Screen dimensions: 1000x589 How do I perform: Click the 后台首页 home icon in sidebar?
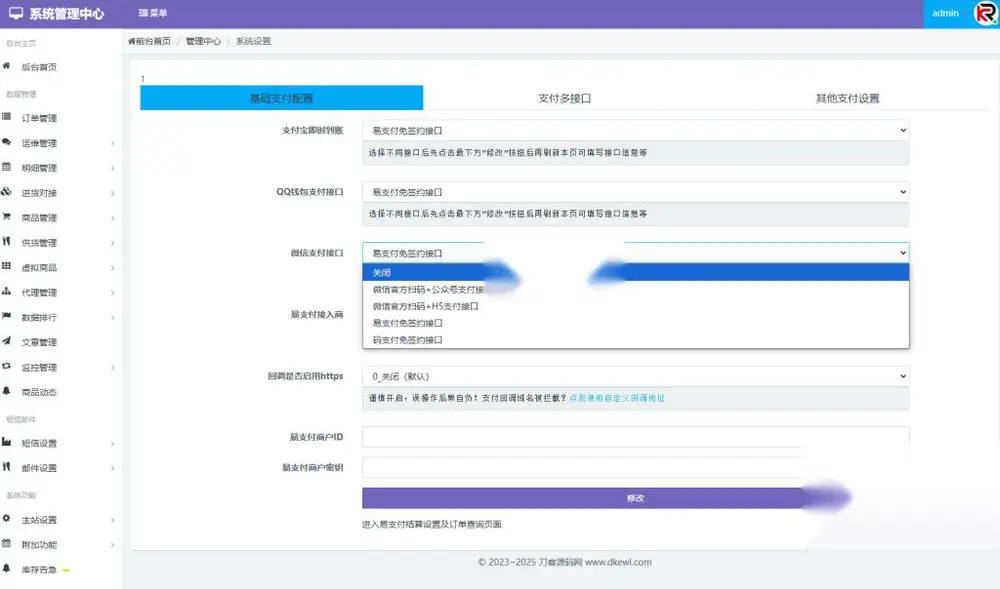(x=6, y=66)
